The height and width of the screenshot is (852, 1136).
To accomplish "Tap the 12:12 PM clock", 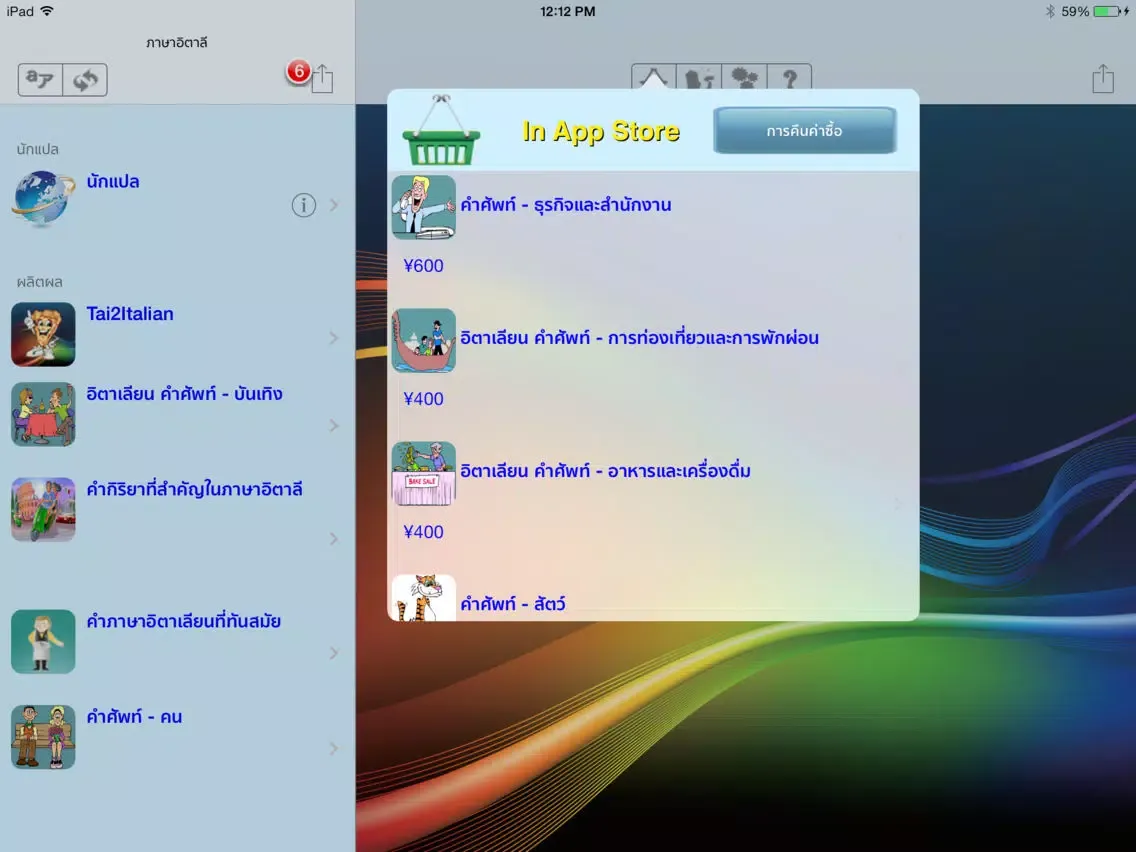I will tap(568, 11).
